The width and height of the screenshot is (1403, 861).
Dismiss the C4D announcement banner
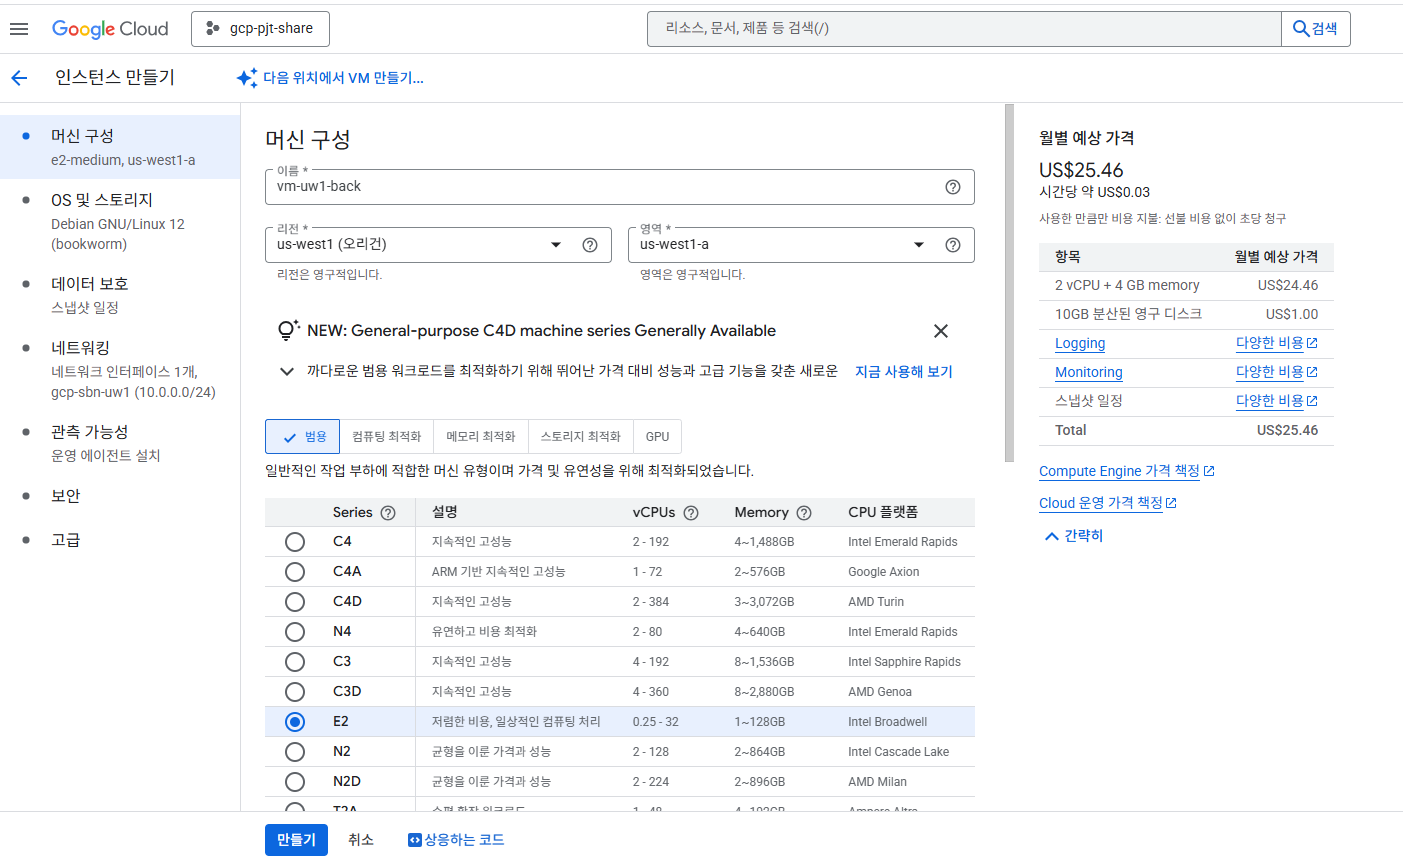941,331
